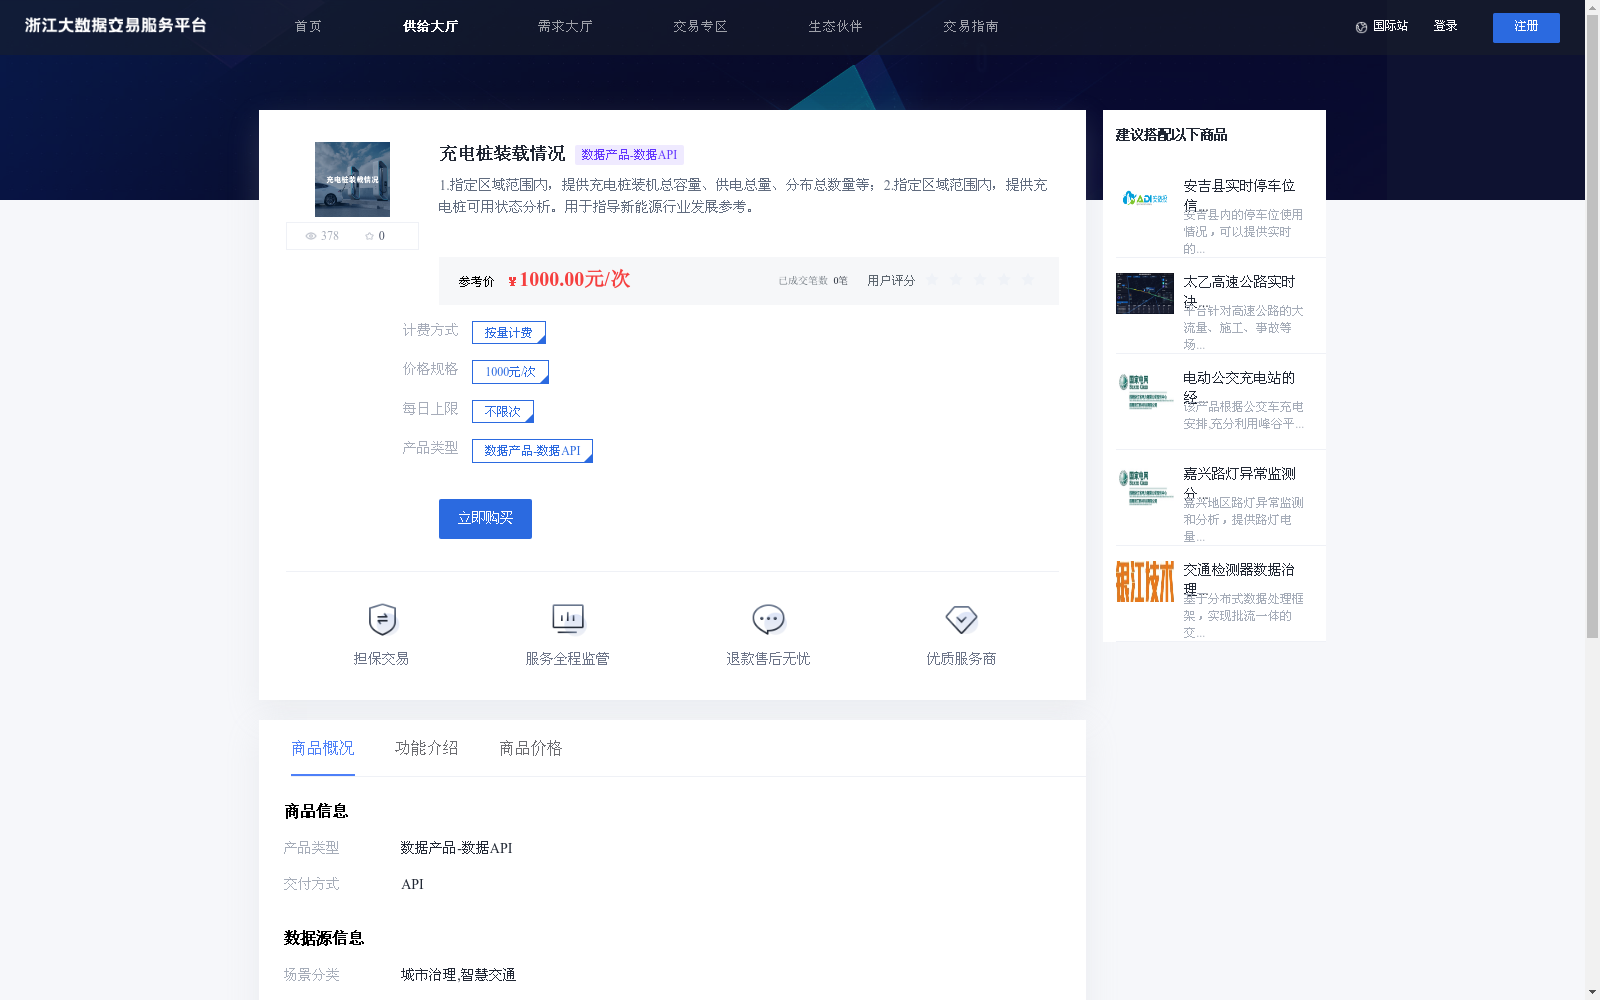Open the 电动公交充电站的 recommended product title
This screenshot has width=1600, height=1000.
[1239, 387]
